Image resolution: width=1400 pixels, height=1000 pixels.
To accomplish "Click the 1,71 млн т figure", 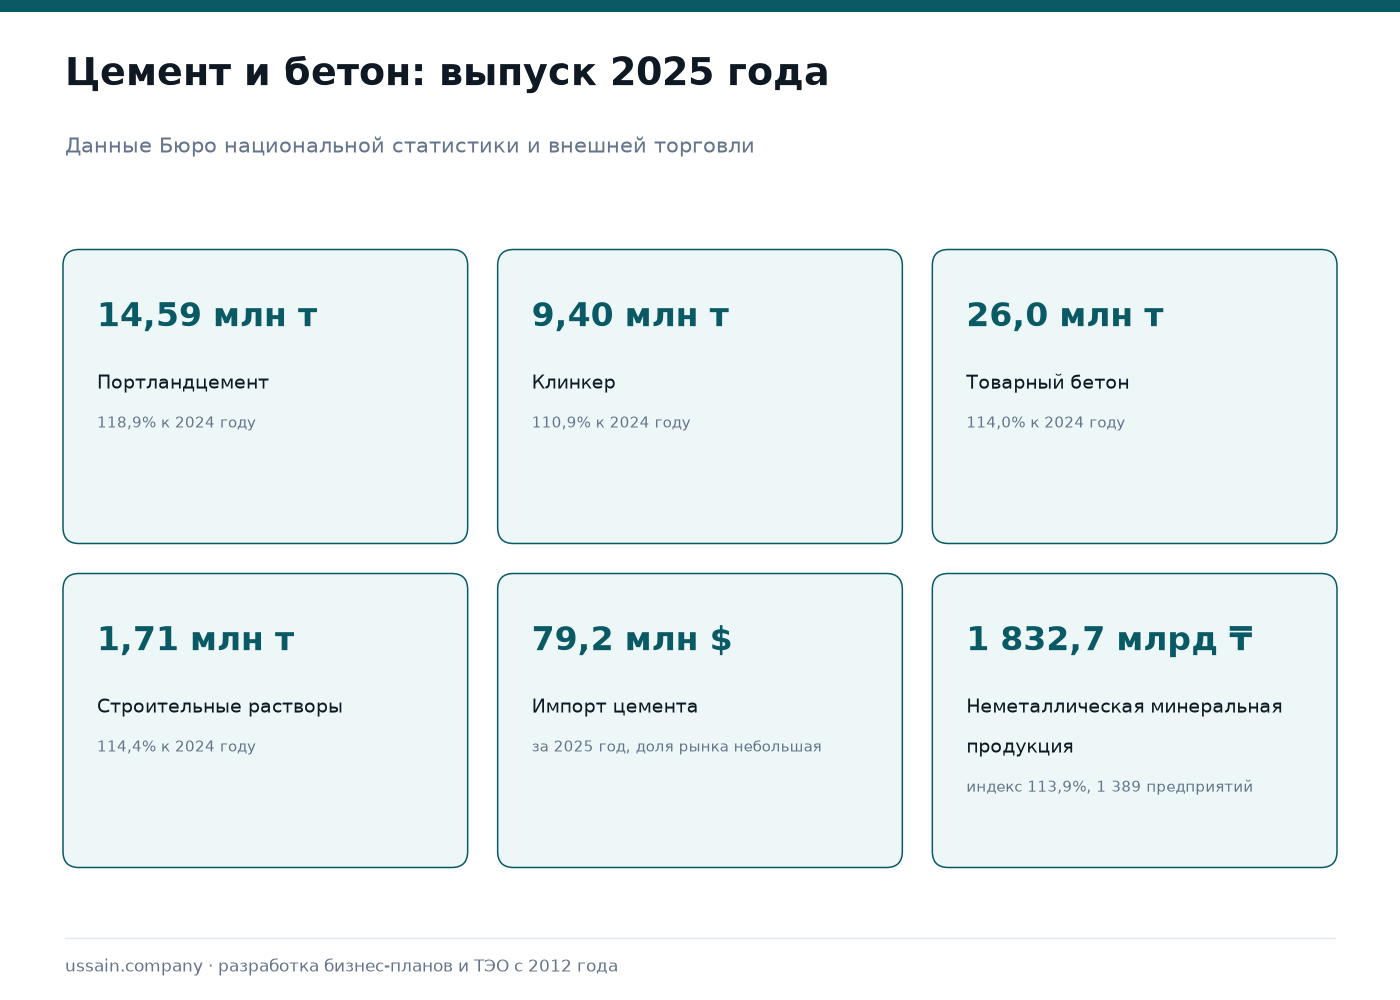I will coord(195,639).
